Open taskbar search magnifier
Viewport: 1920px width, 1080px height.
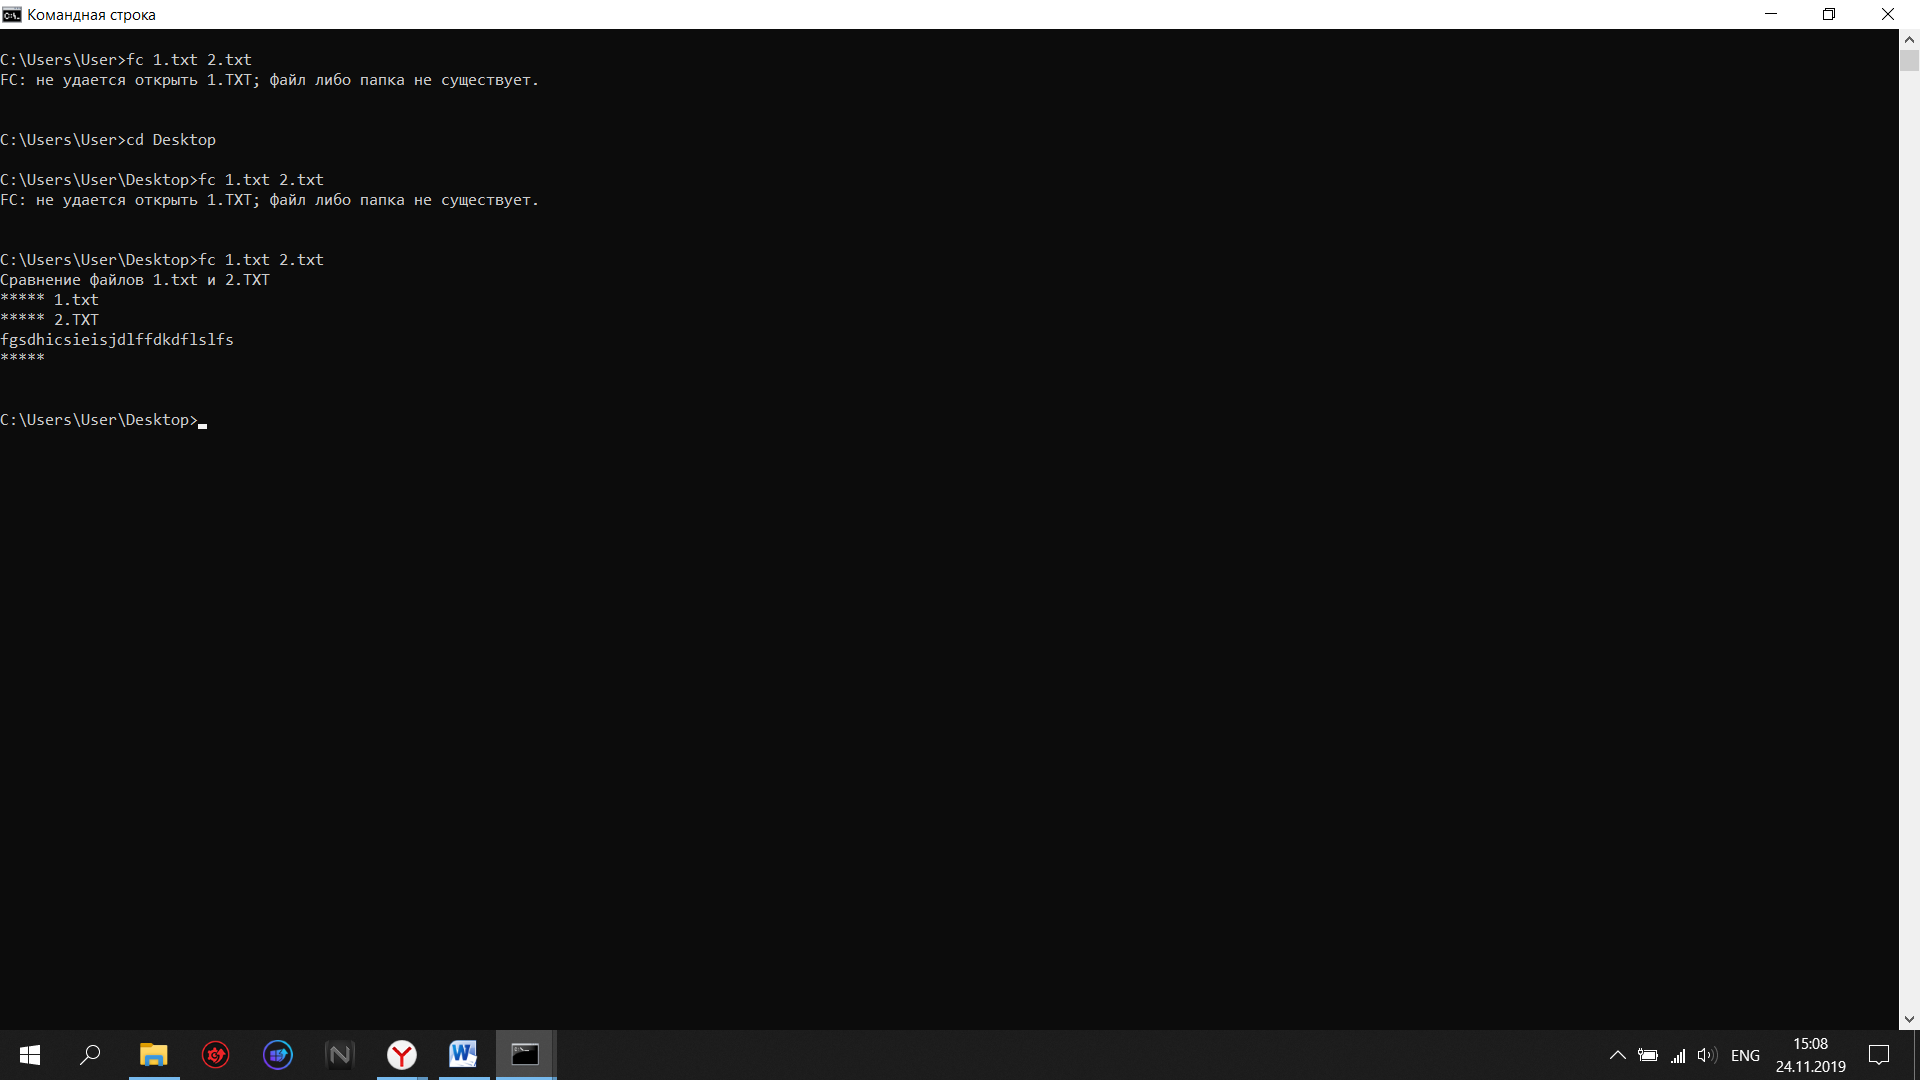91,1055
